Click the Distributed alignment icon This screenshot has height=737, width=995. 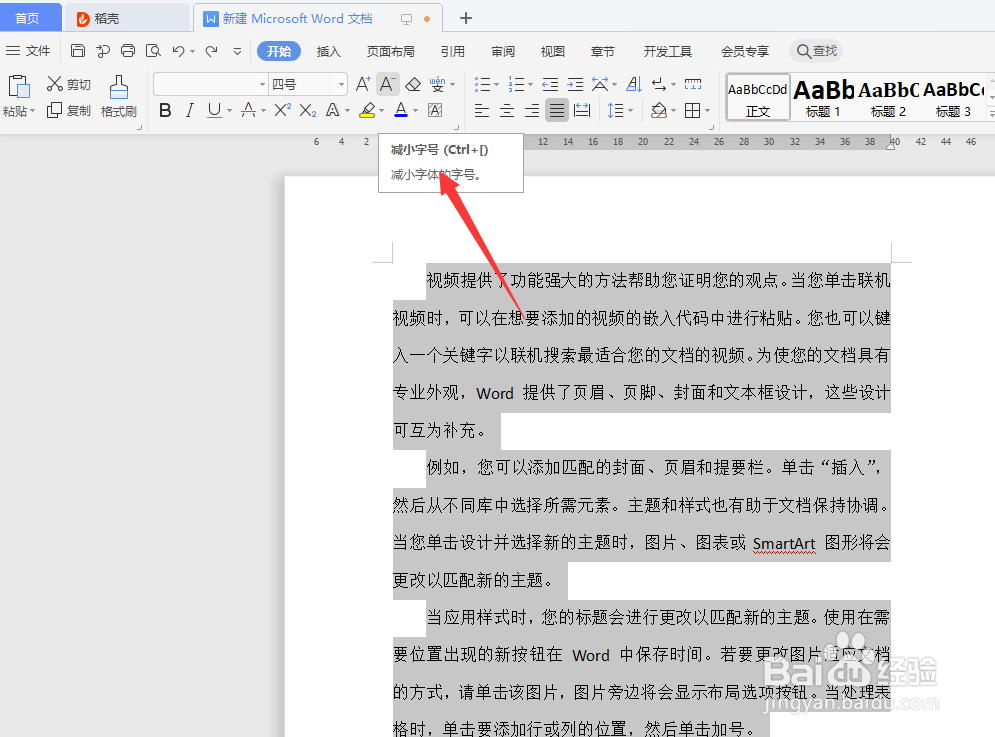coord(582,110)
